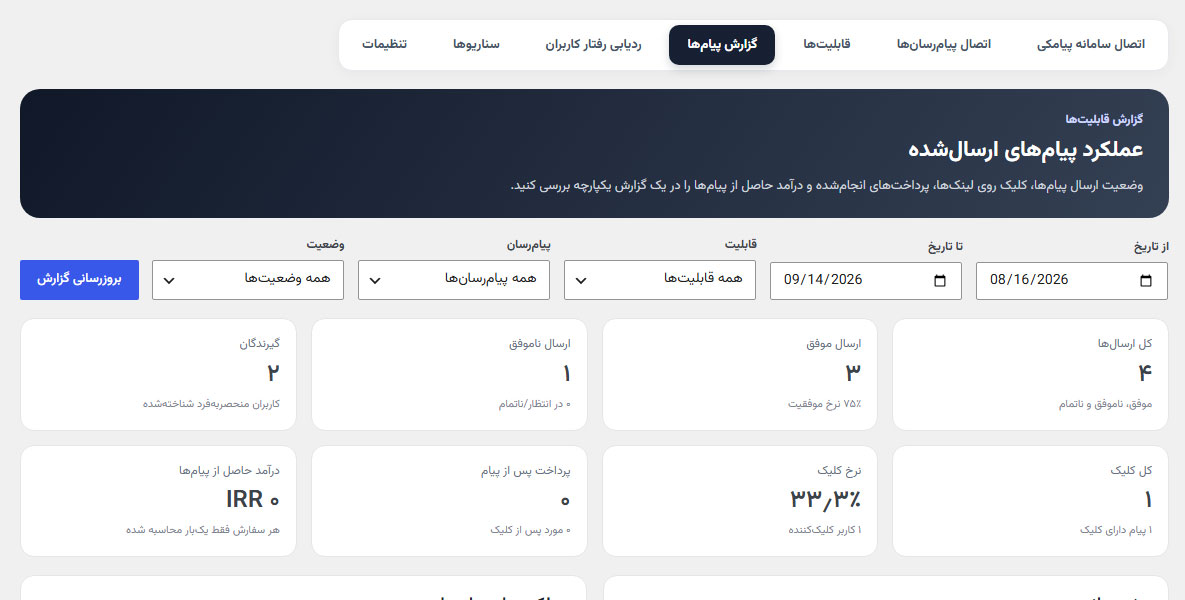Go to the ردیابی رفتار کاربران tab

593,44
